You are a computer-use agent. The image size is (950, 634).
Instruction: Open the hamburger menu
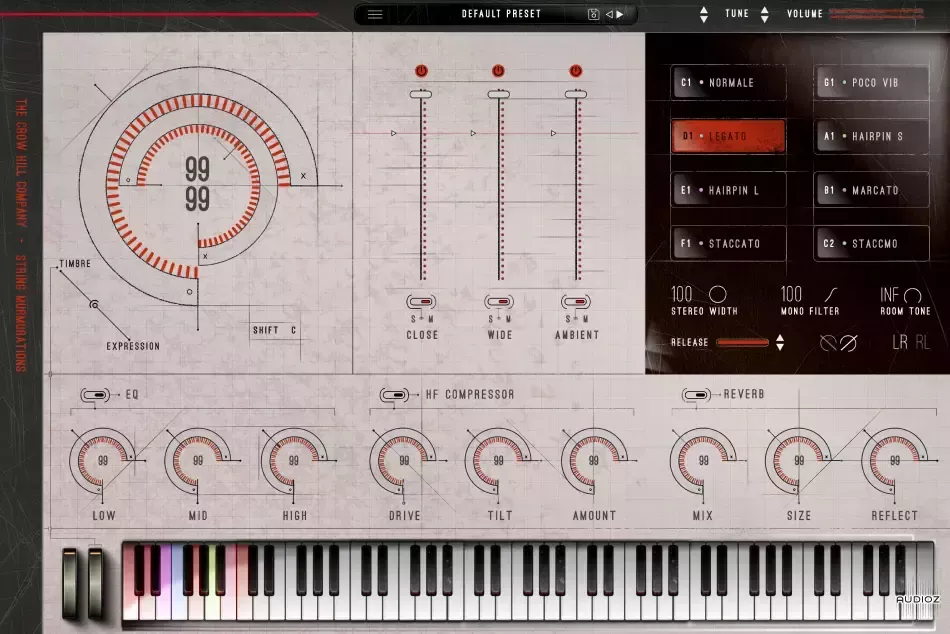[x=374, y=13]
